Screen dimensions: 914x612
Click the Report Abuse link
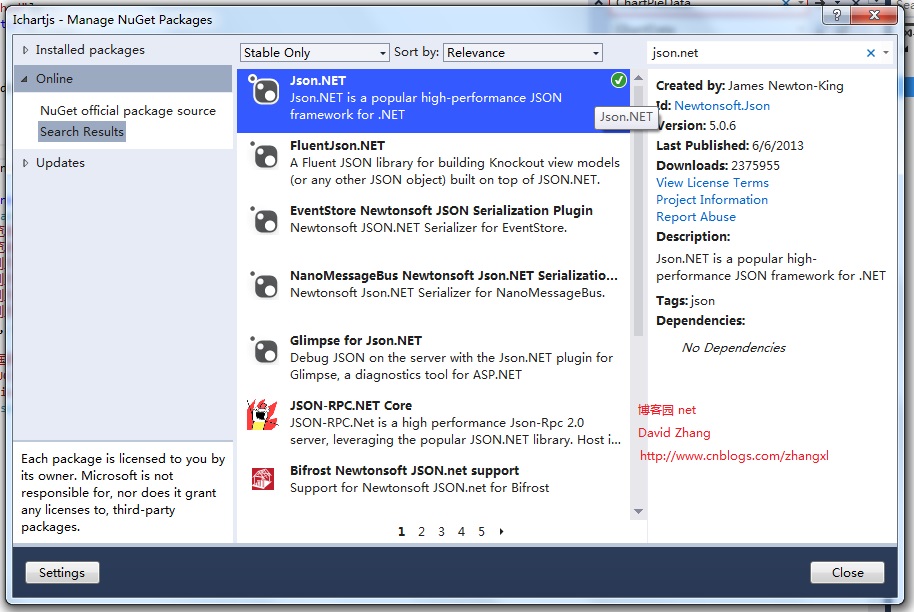696,217
